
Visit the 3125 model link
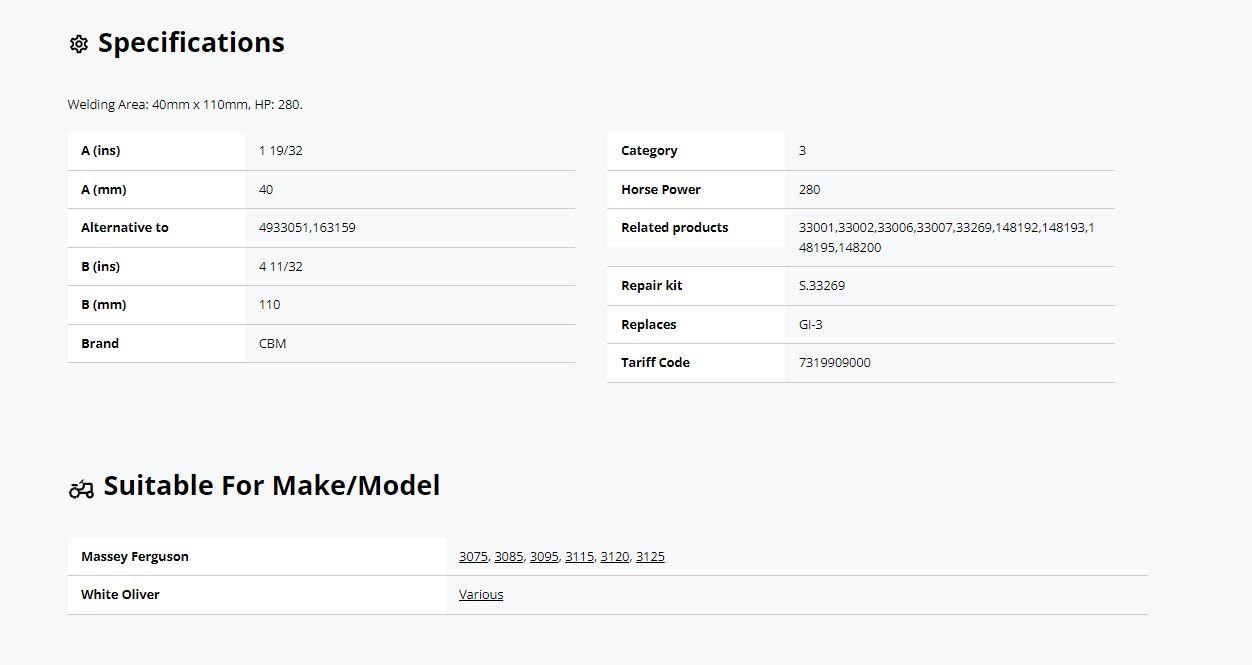[650, 557]
